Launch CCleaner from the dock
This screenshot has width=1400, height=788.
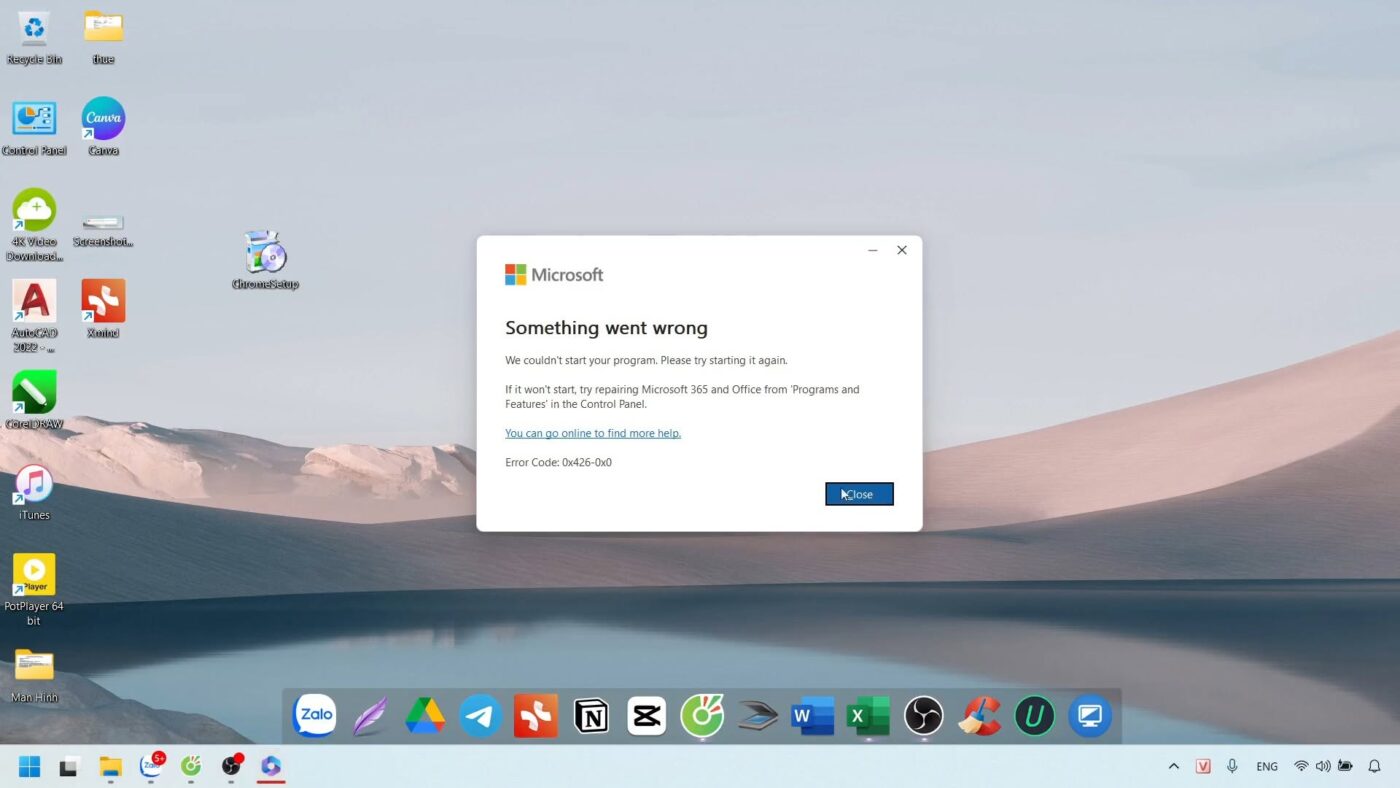[x=980, y=716]
